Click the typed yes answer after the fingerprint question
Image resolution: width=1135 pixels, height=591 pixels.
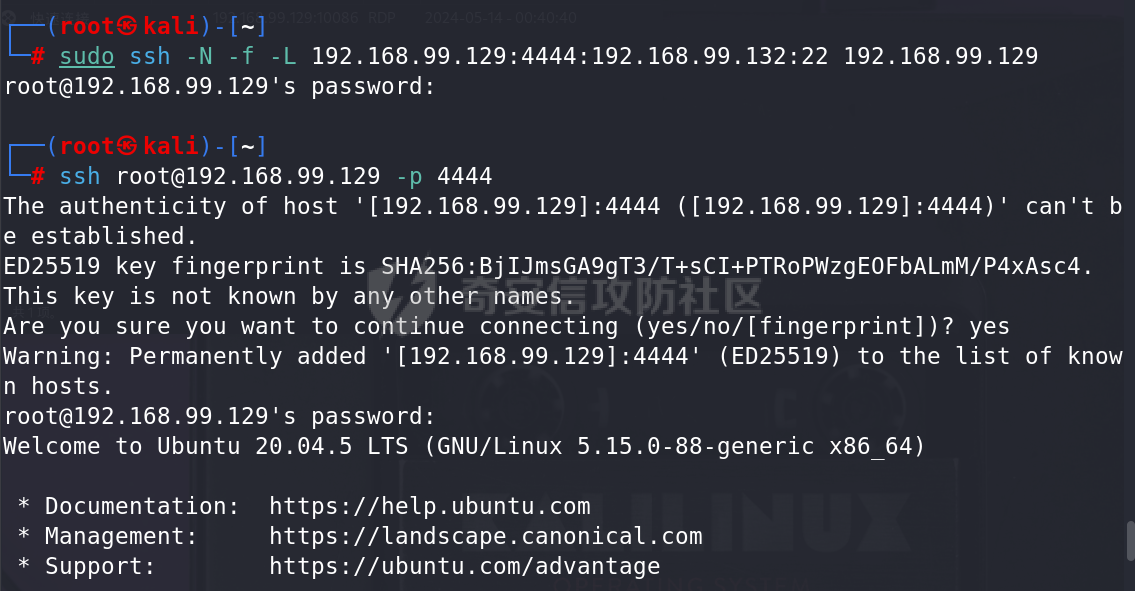tap(989, 327)
